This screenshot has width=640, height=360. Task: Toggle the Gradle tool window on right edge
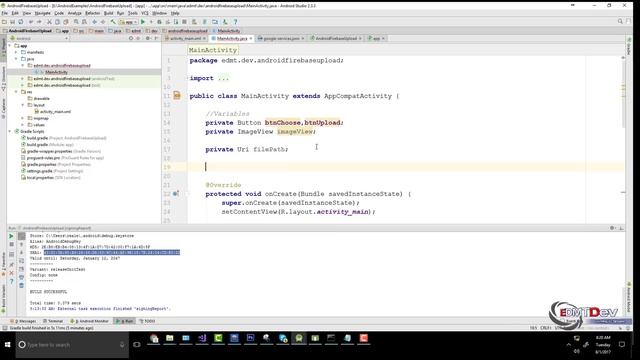629,47
